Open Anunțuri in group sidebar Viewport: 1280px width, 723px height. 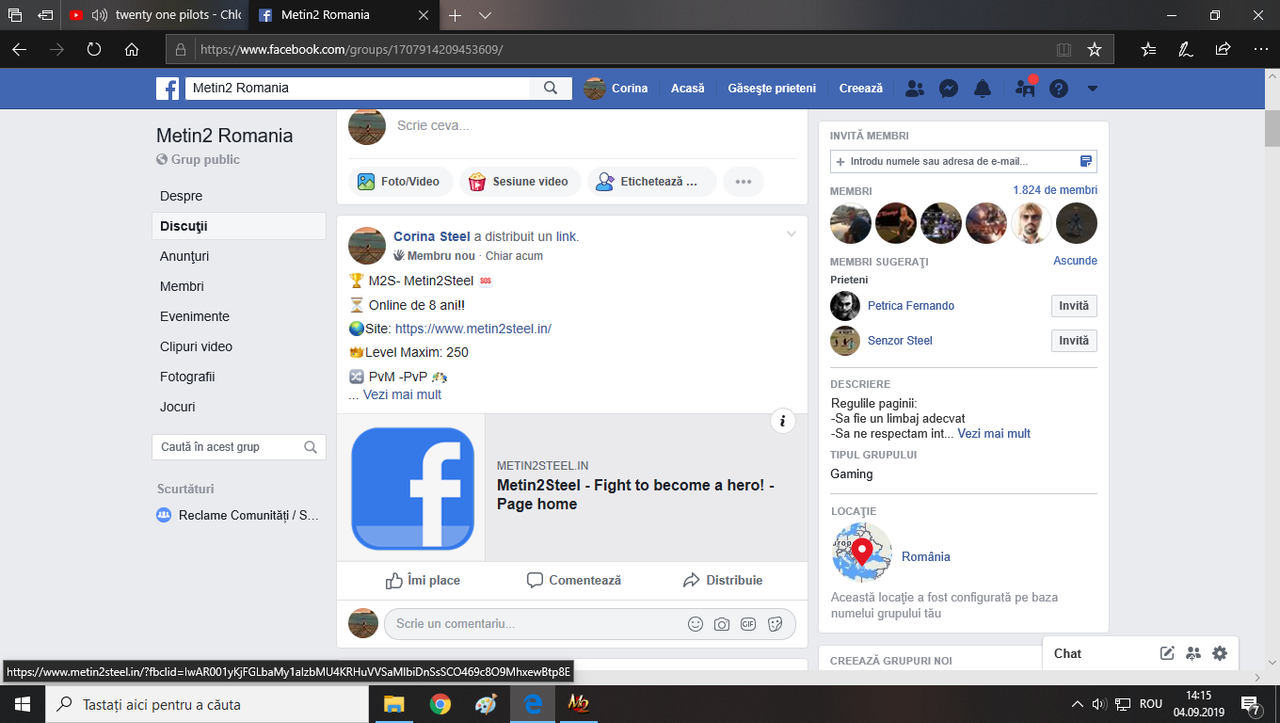pyautogui.click(x=185, y=256)
